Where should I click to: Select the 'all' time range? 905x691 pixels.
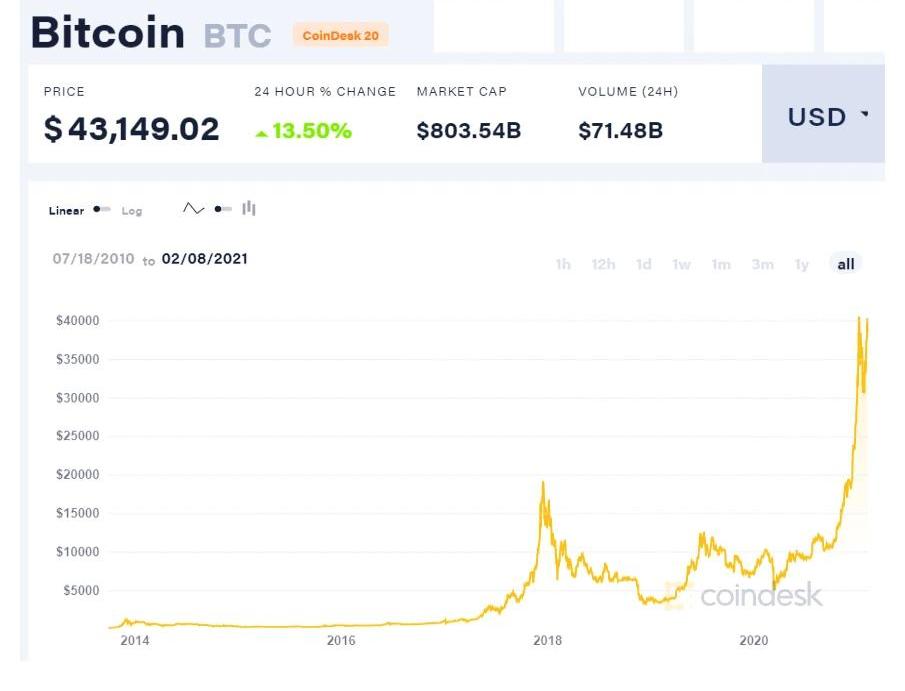tap(846, 265)
